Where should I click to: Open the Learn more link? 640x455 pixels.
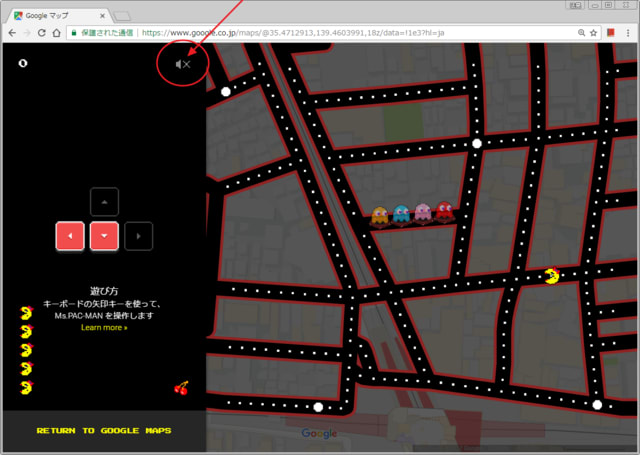click(x=104, y=327)
